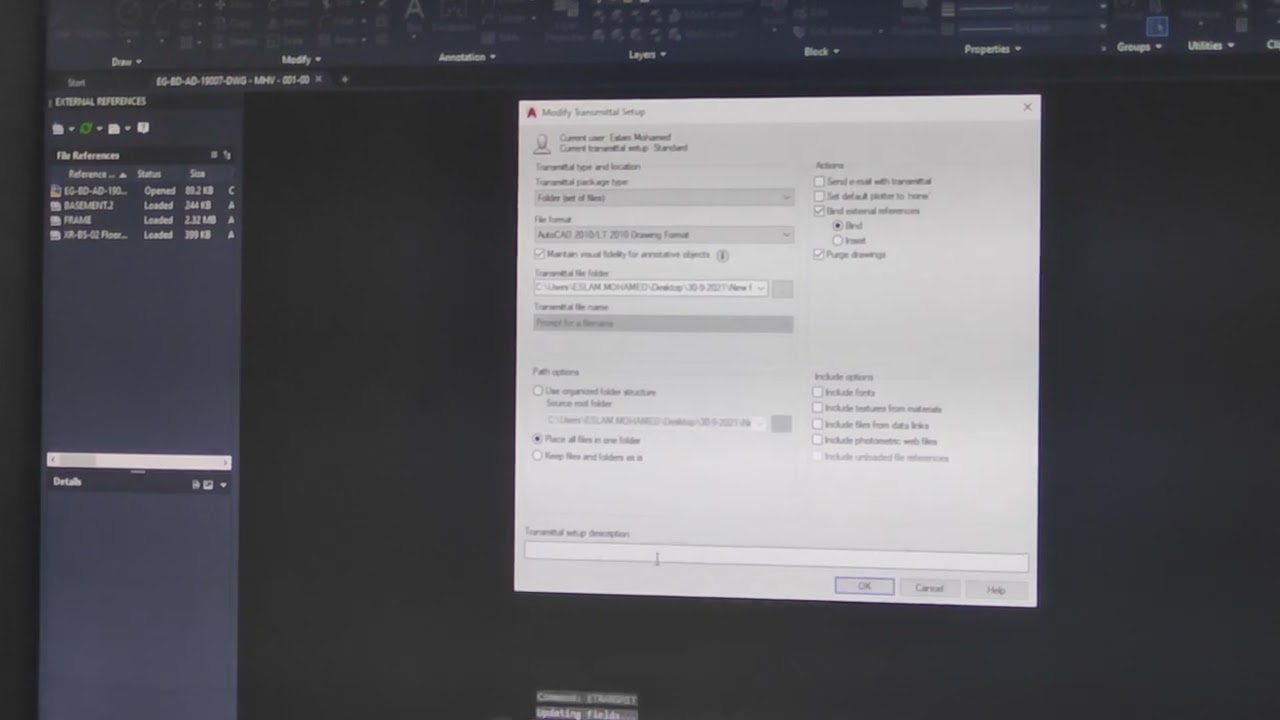Viewport: 1280px width, 720px height.
Task: Open dropdown arrow next to Refresh icon
Action: [99, 129]
